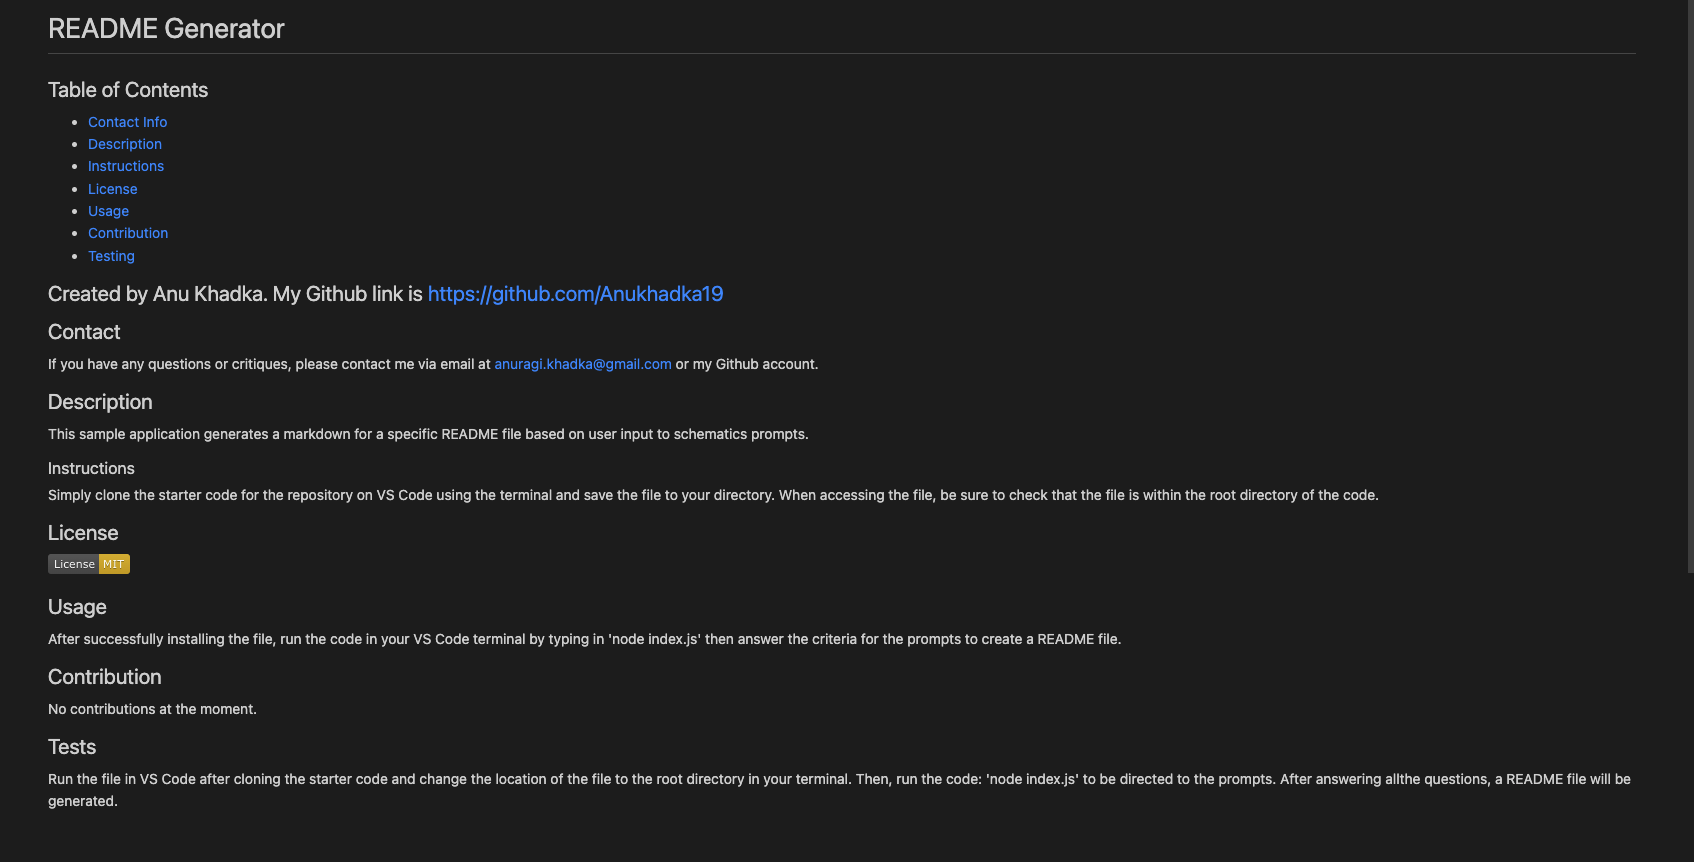Click the vertical scrollbar on the right edge
1694x862 pixels.
point(1689,286)
